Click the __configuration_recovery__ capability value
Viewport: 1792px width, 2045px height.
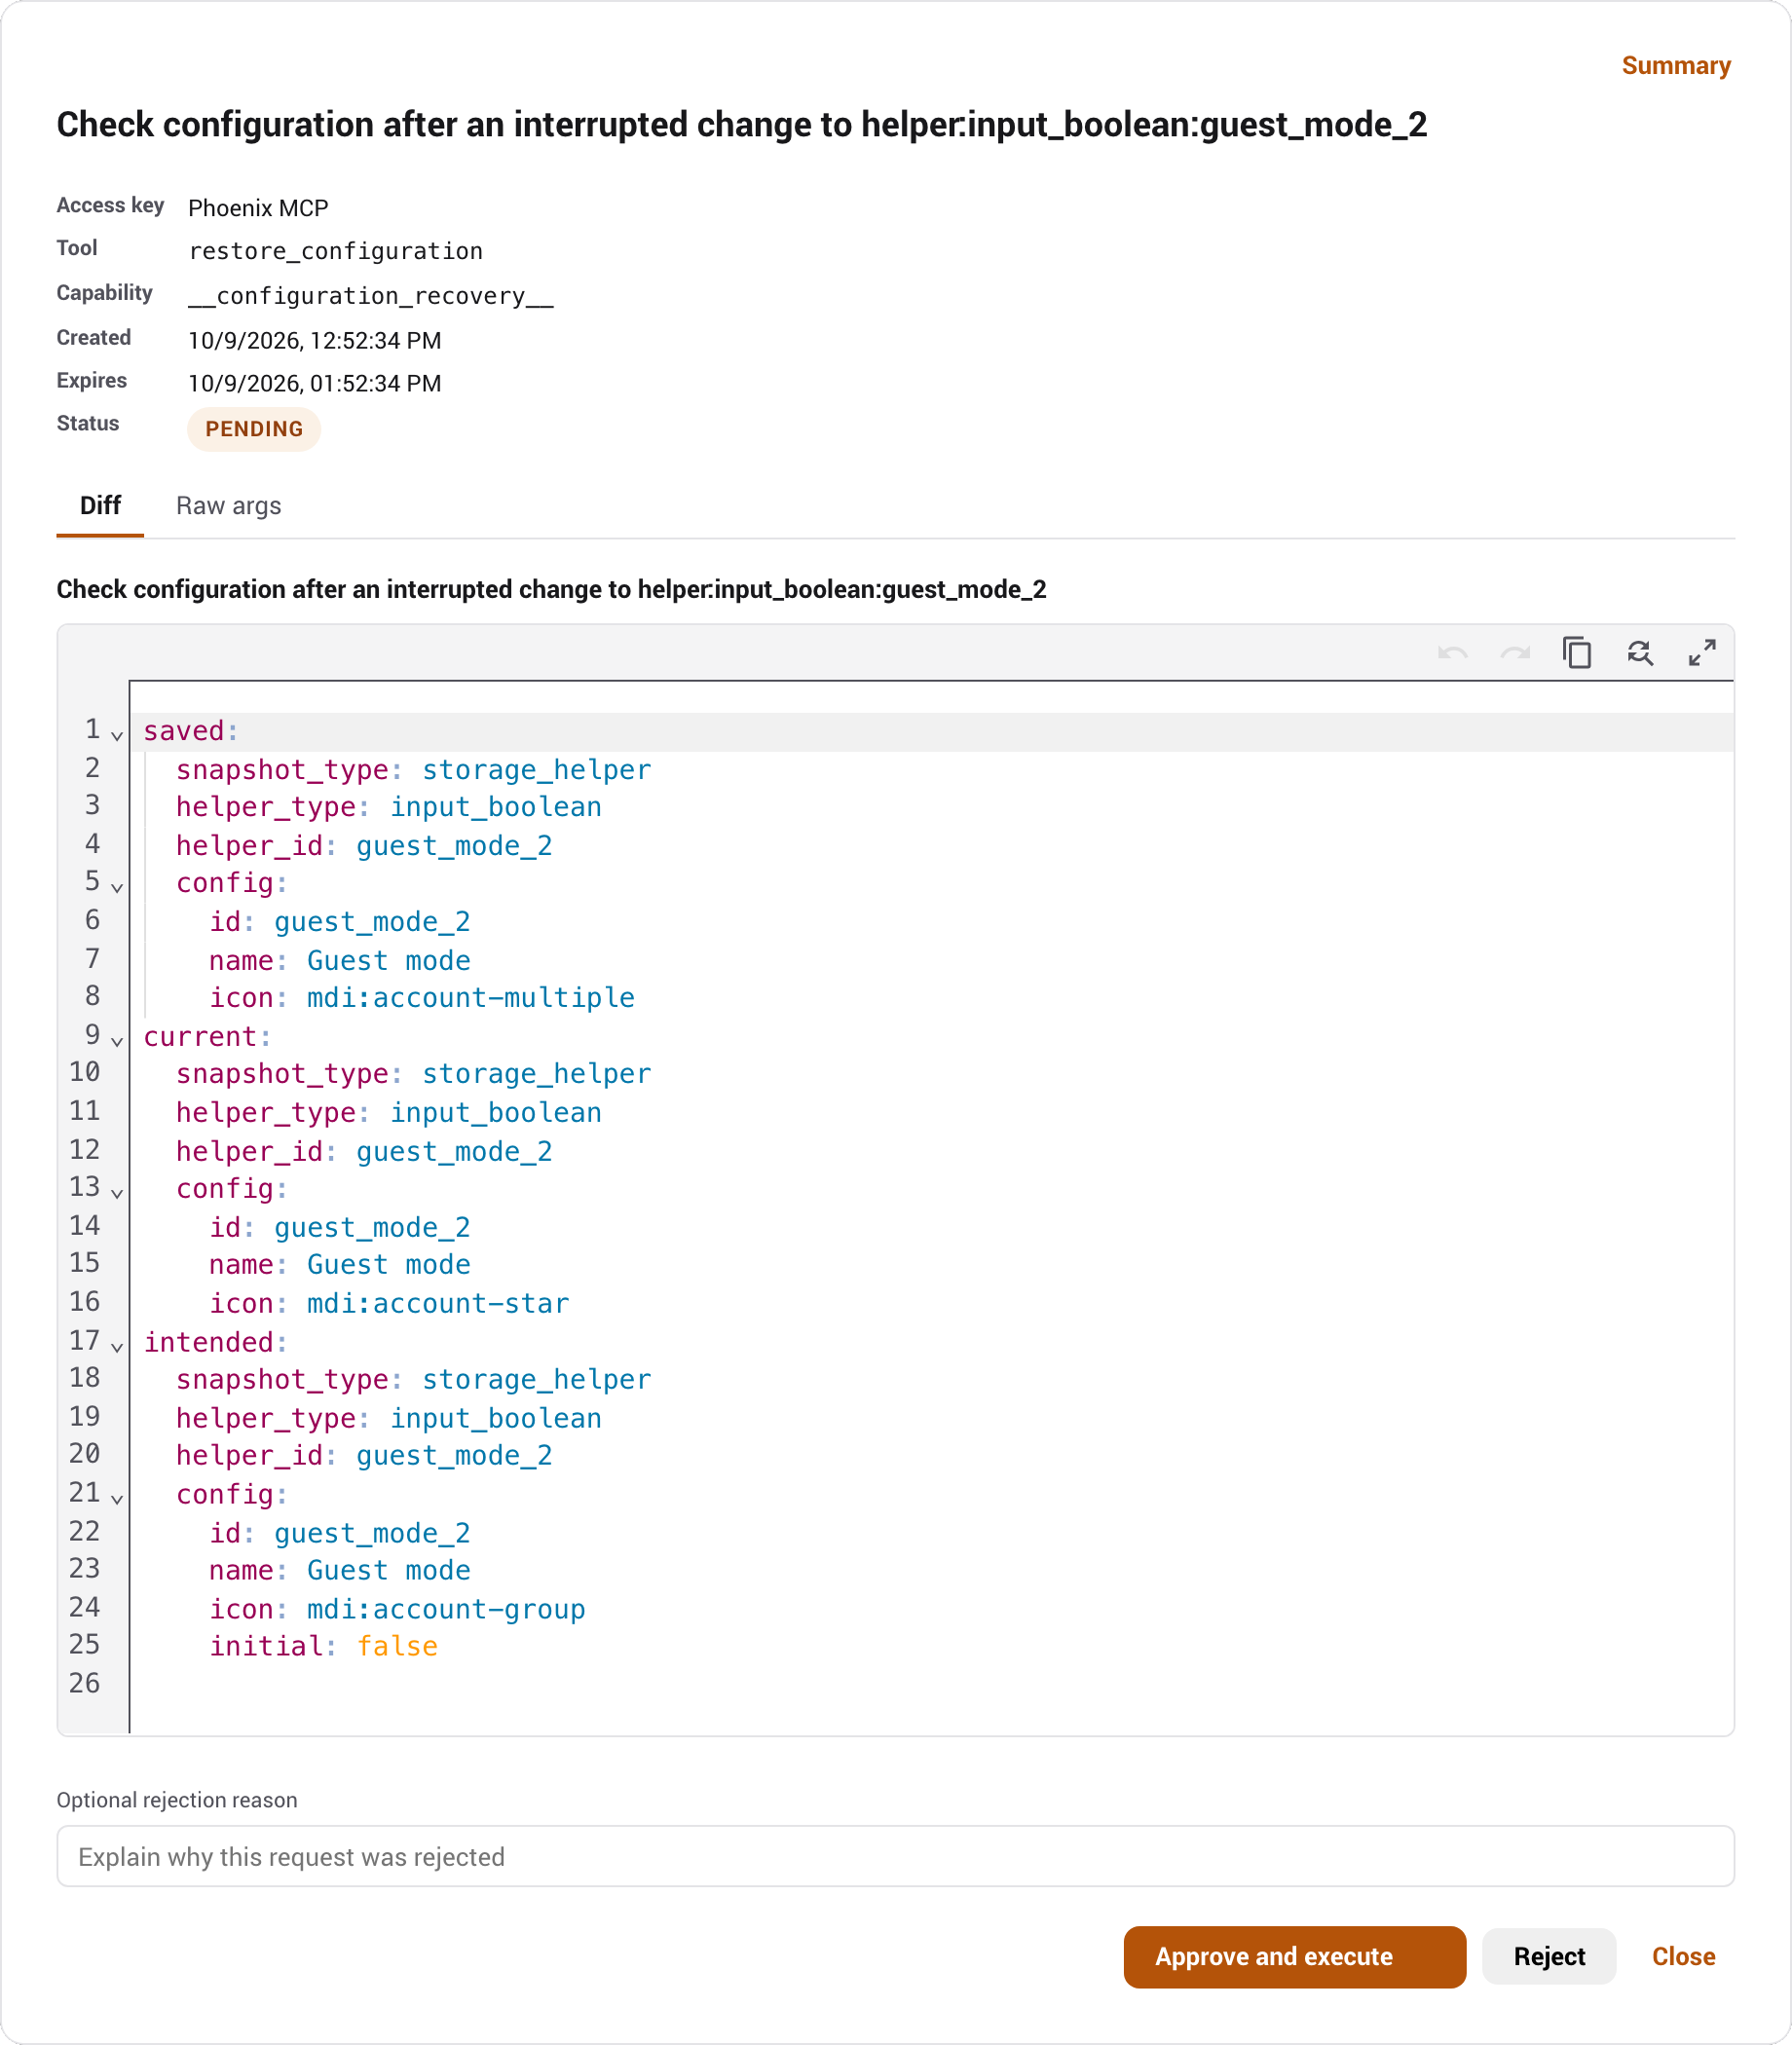[371, 296]
